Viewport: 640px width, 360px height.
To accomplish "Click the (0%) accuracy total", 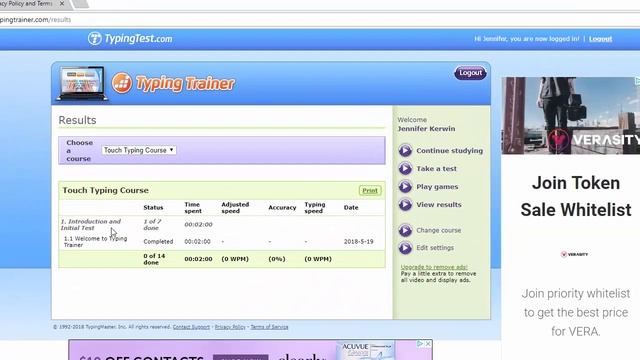I will 277,259.
